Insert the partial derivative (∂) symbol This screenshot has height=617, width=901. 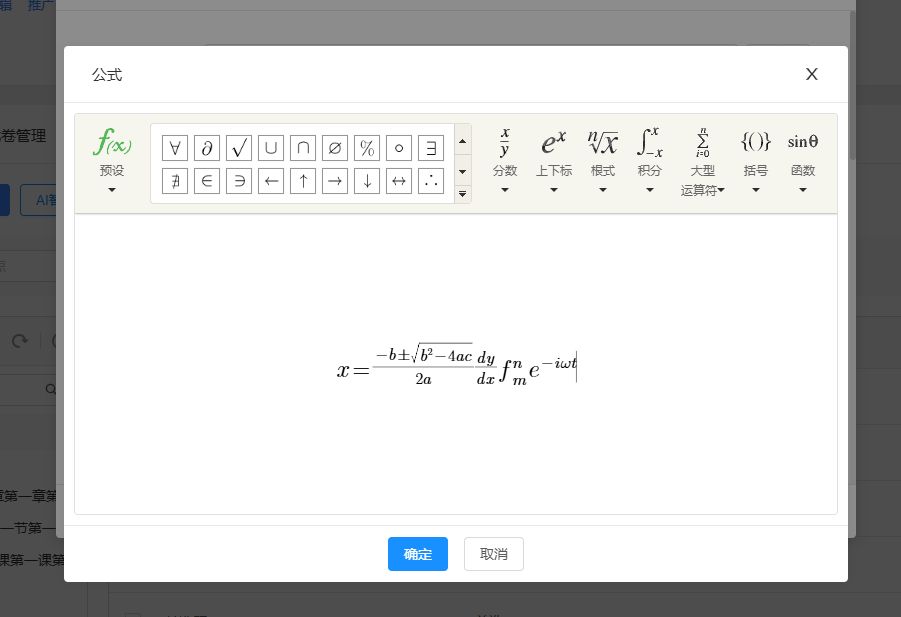click(x=207, y=148)
